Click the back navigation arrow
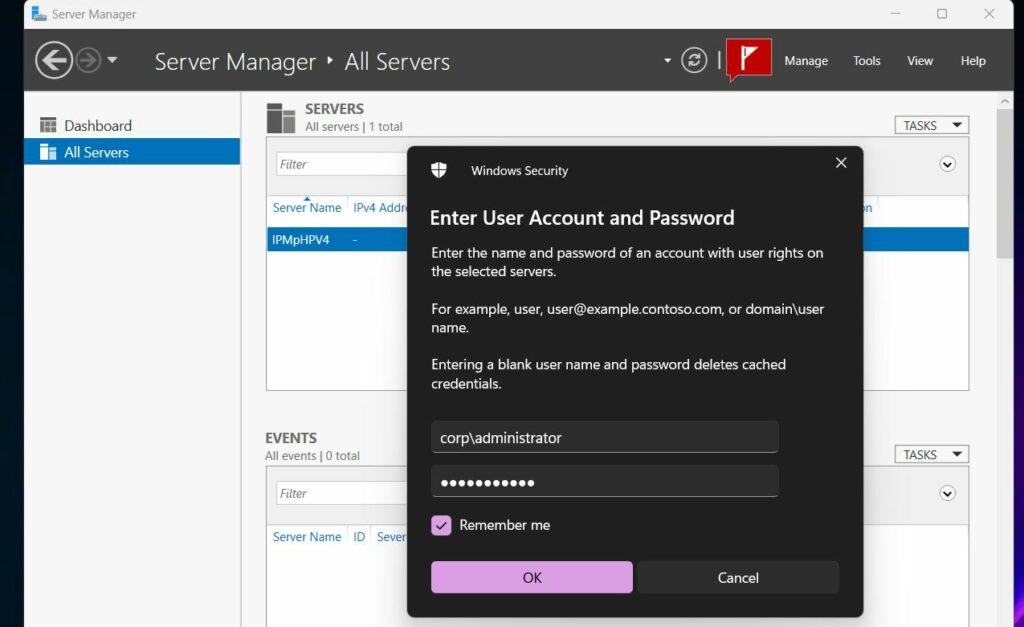This screenshot has width=1024, height=627. pos(54,61)
